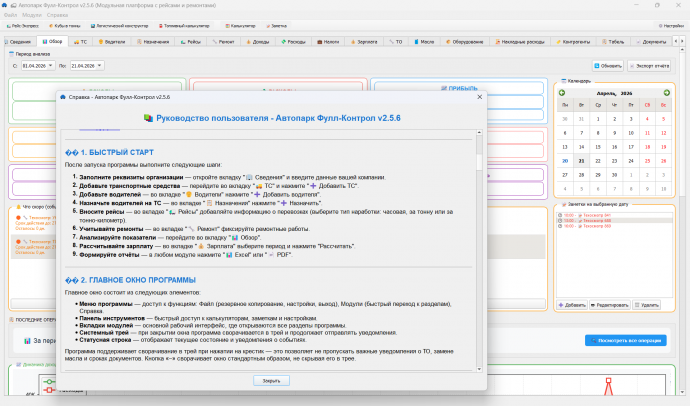Click Добавить note button with plus icon
Image resolution: width=690 pixels, height=406 pixels.
572,305
